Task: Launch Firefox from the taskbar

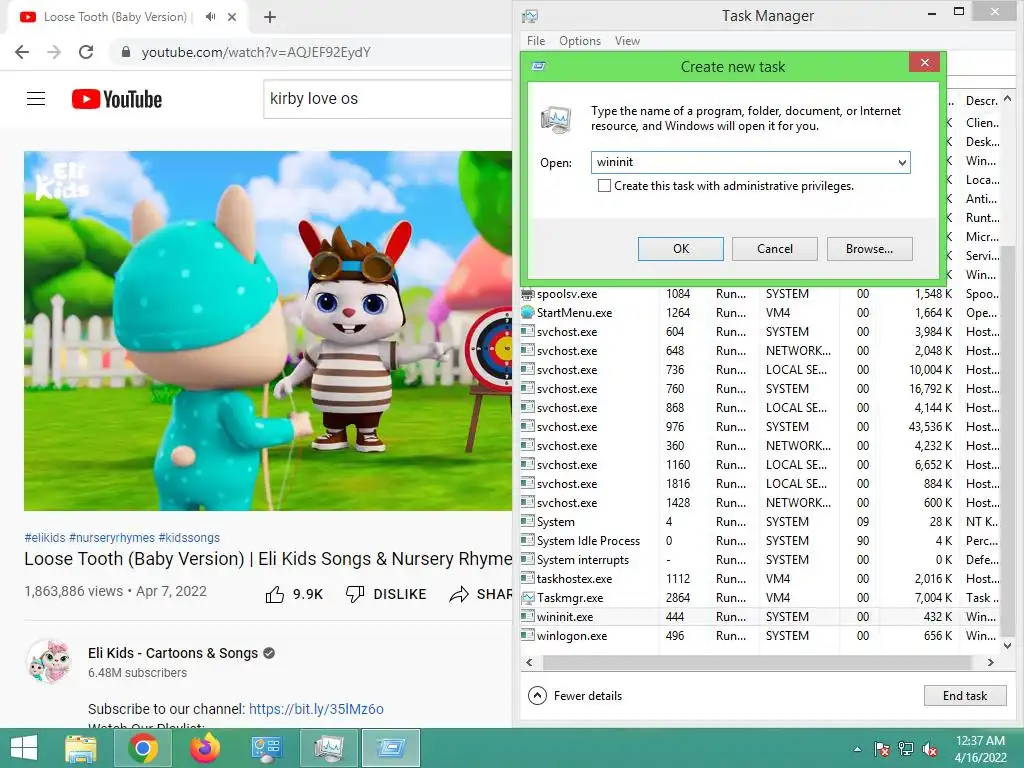Action: (x=205, y=748)
